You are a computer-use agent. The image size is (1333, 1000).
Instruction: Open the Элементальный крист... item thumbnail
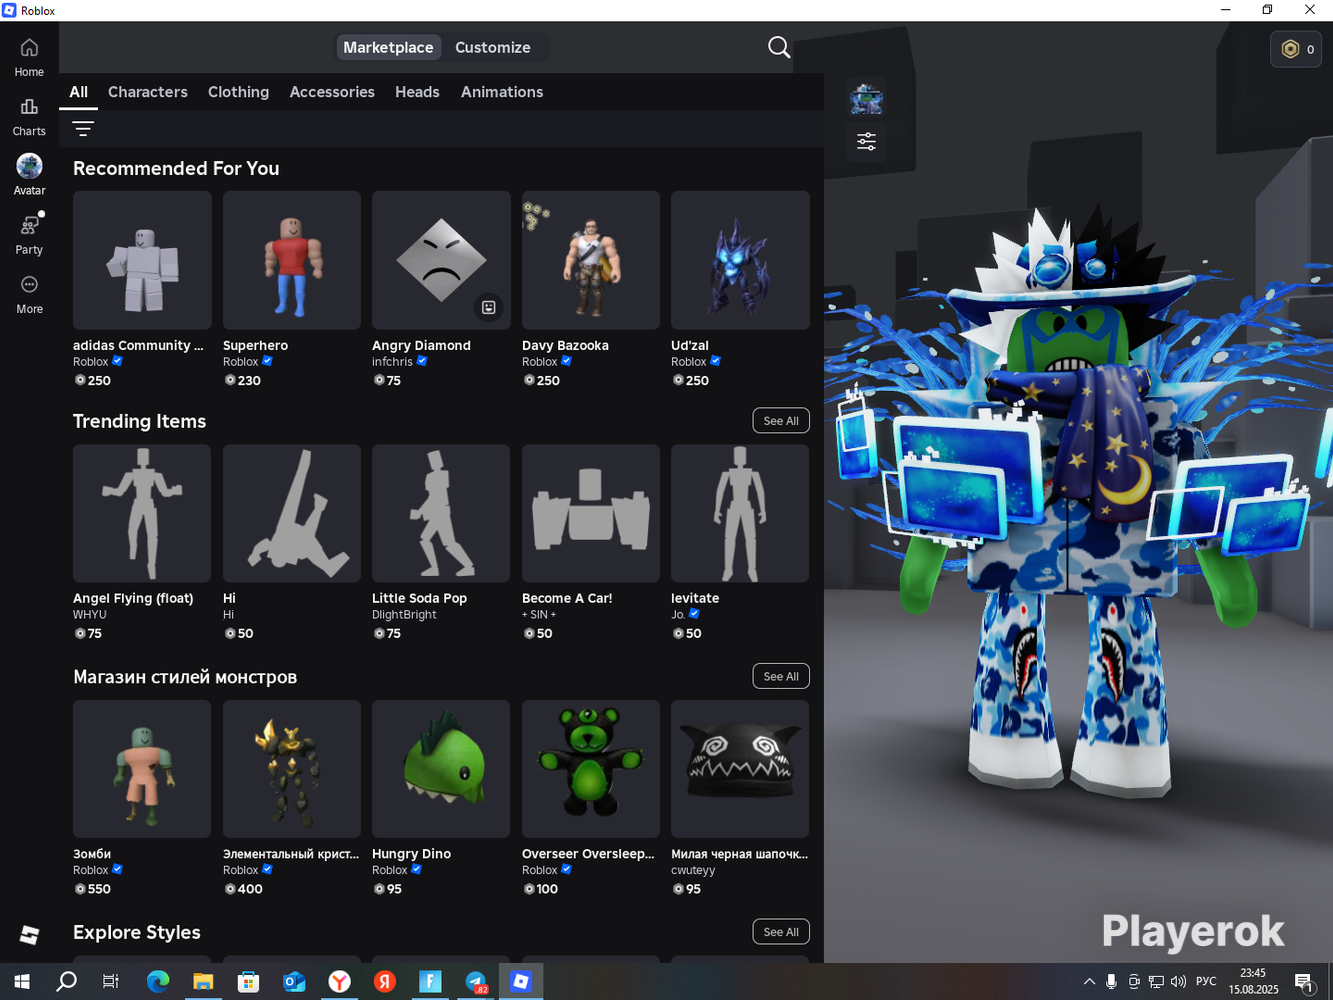(x=292, y=769)
